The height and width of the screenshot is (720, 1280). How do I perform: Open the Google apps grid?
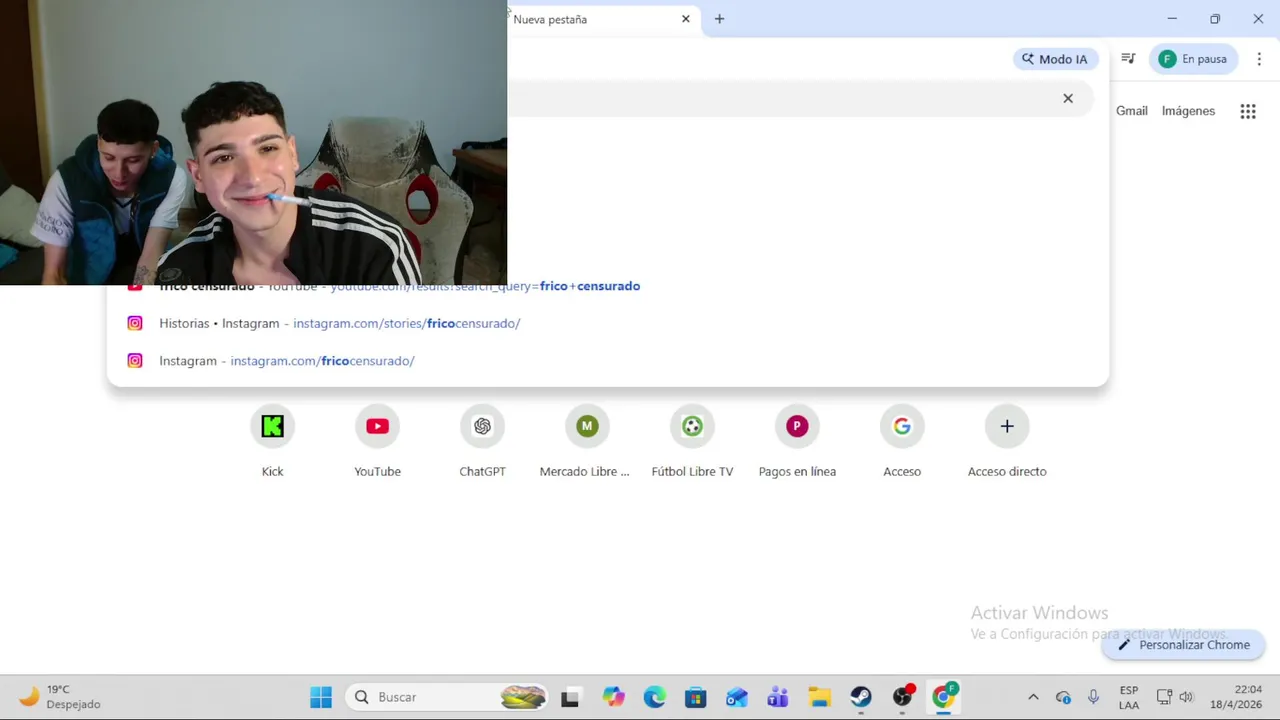pos(1248,111)
